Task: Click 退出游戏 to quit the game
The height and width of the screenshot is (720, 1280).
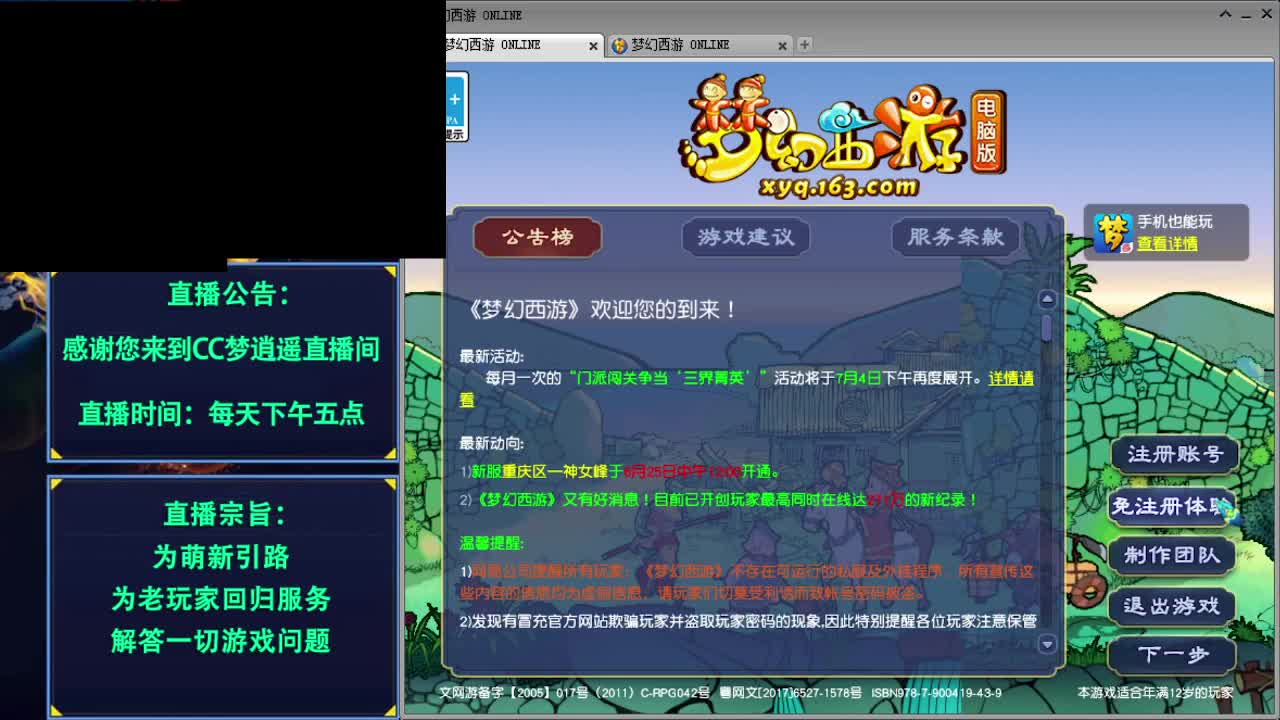Action: 1171,606
